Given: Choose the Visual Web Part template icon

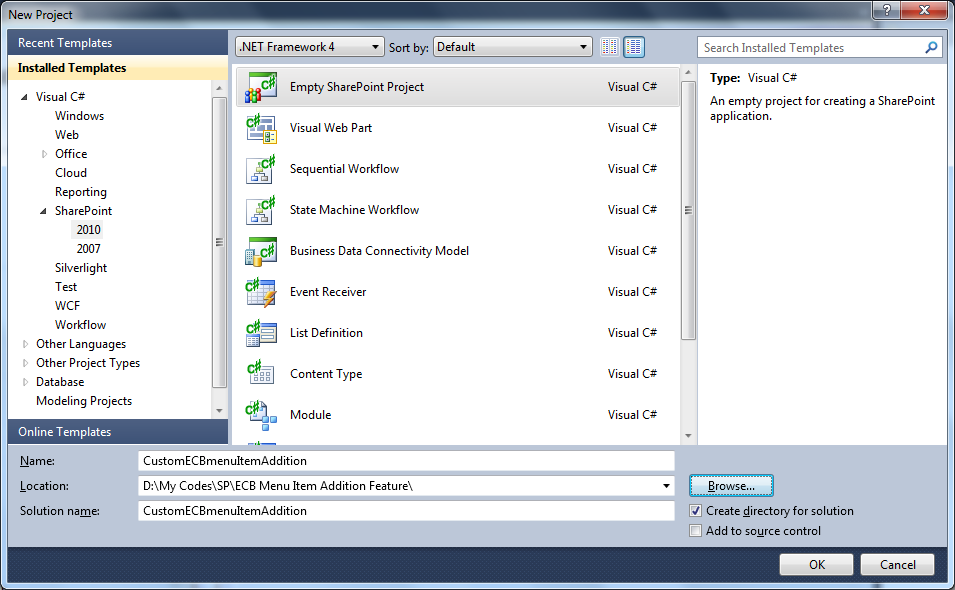Looking at the screenshot, I should 261,128.
